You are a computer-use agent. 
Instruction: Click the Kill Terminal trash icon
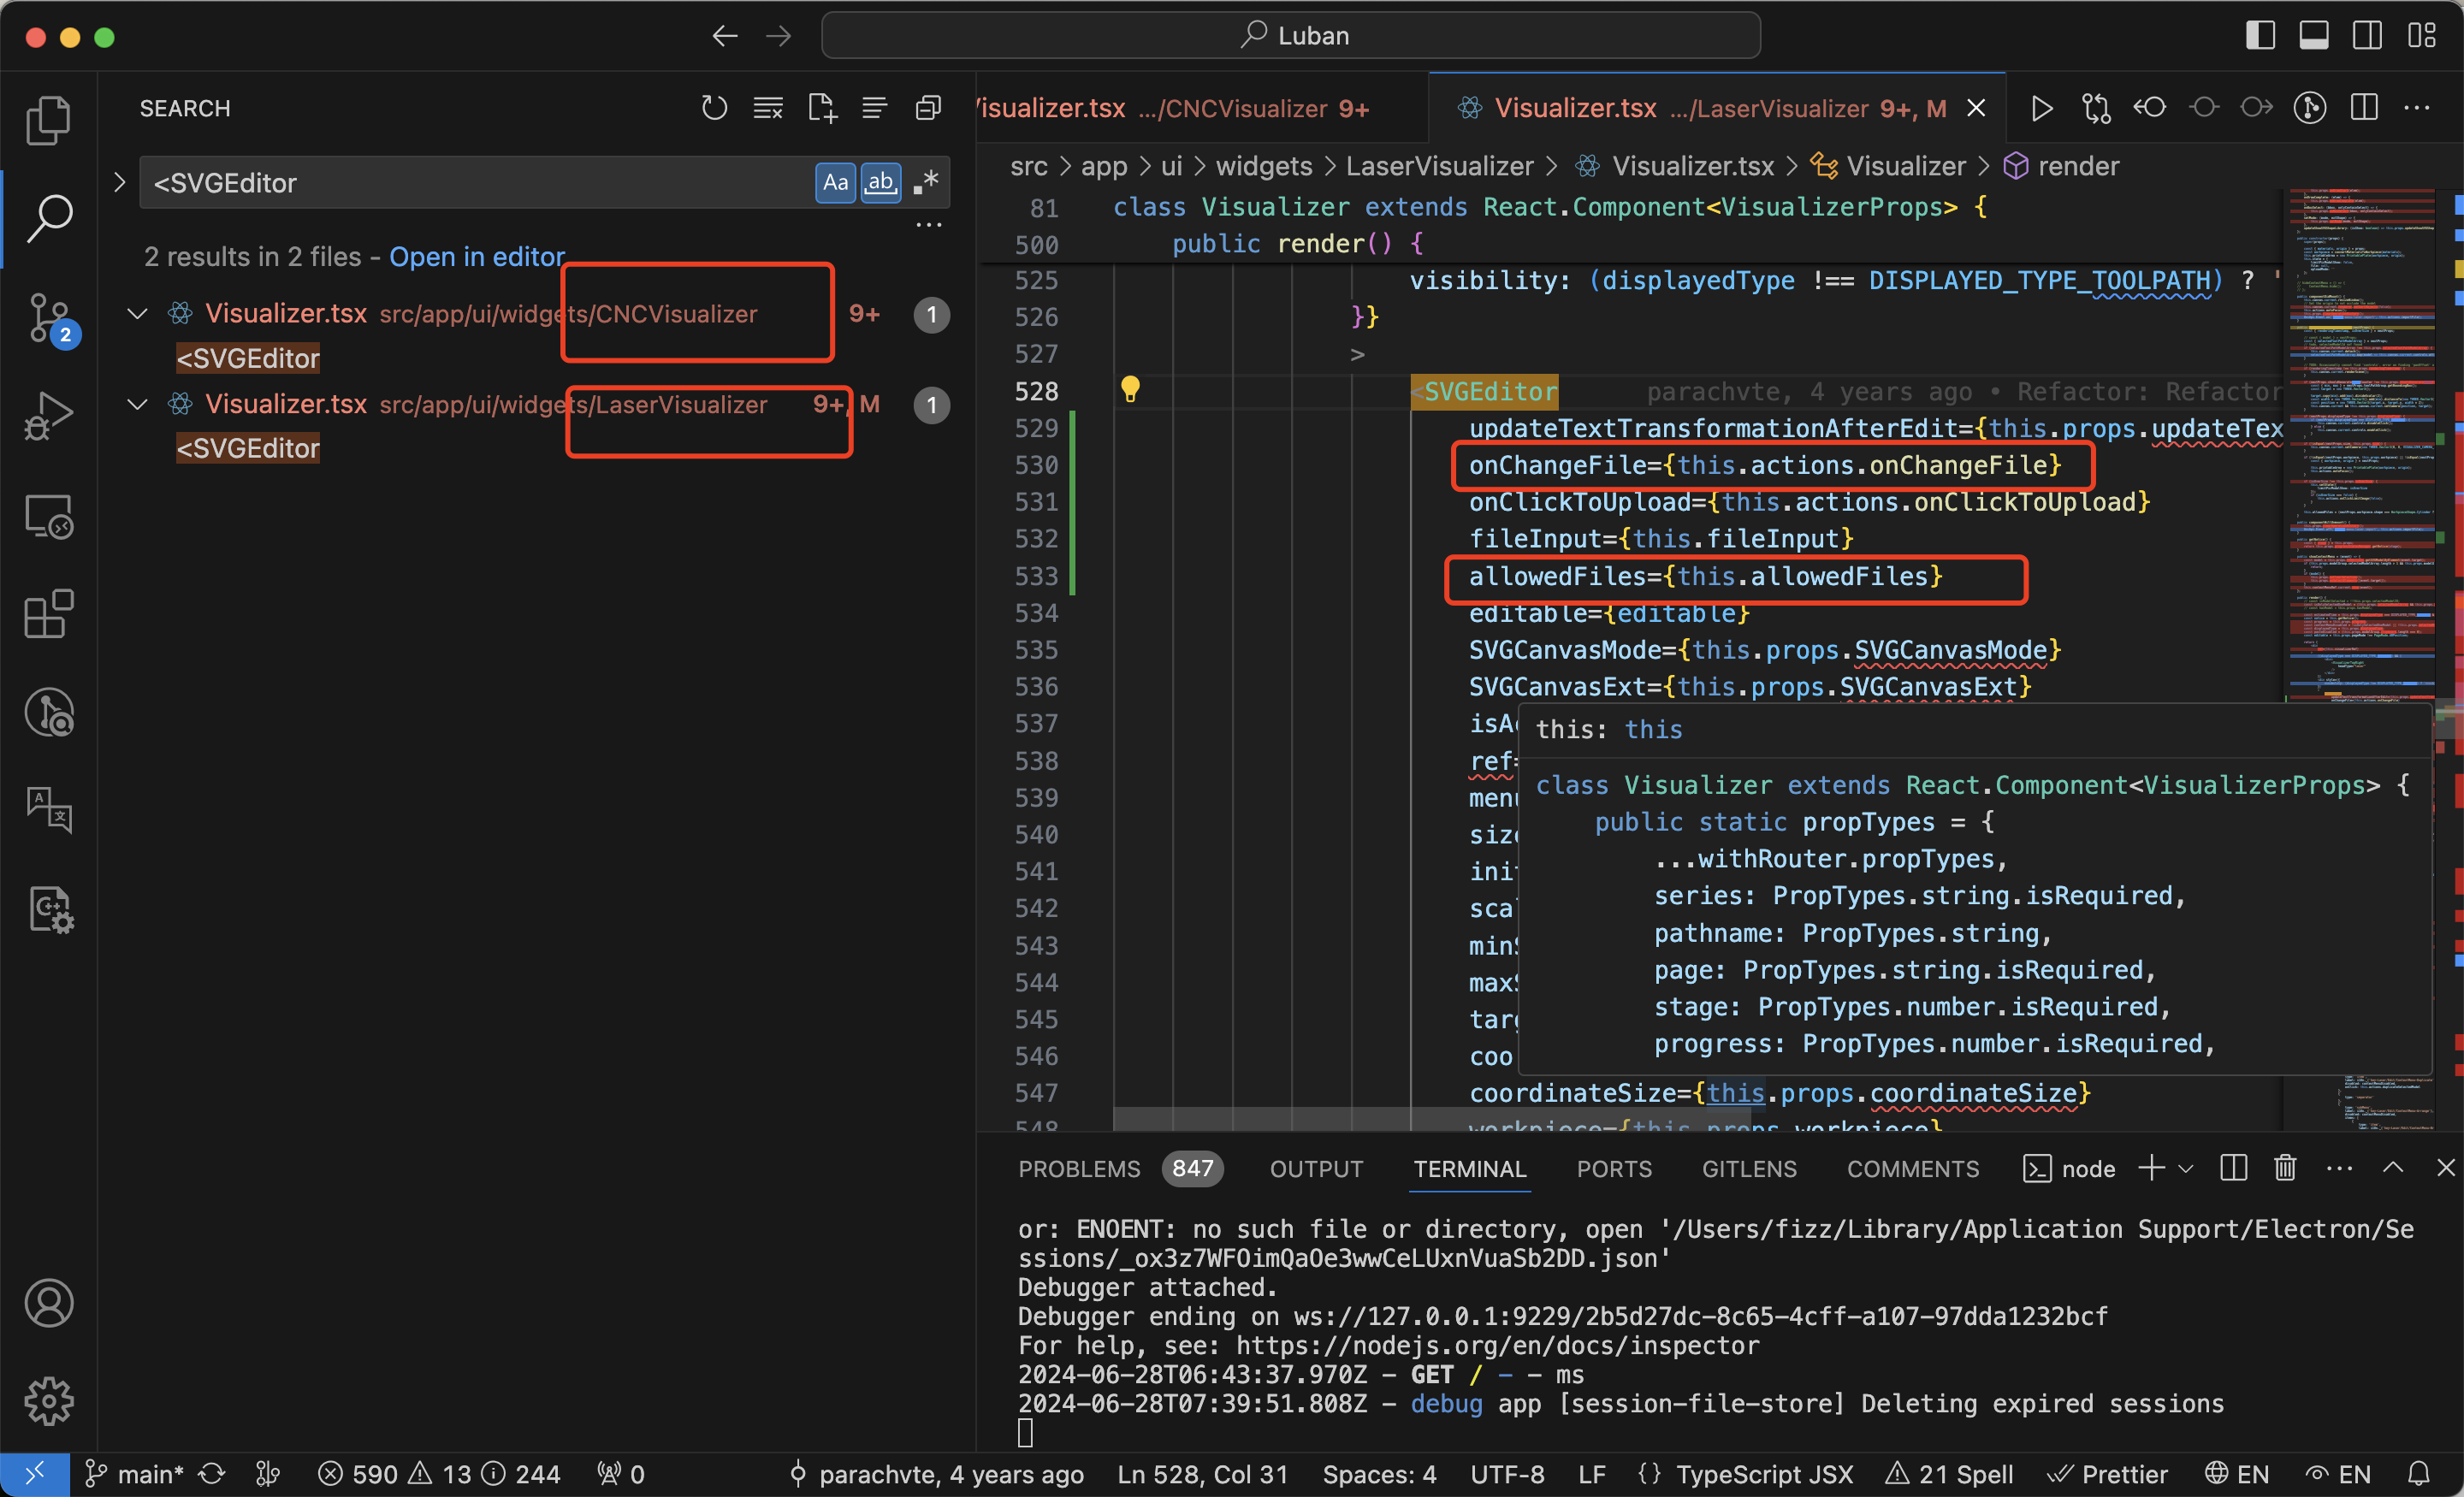click(2285, 1168)
